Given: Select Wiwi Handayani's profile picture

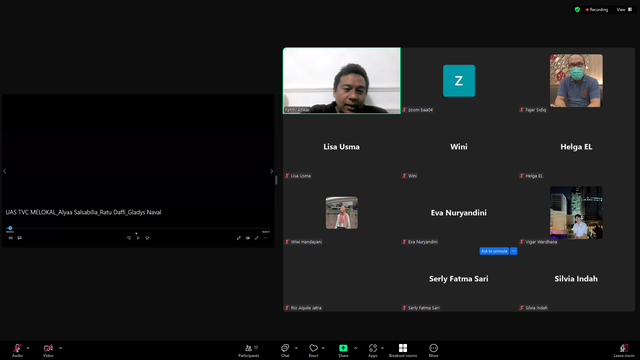Looking at the screenshot, I should tap(342, 213).
